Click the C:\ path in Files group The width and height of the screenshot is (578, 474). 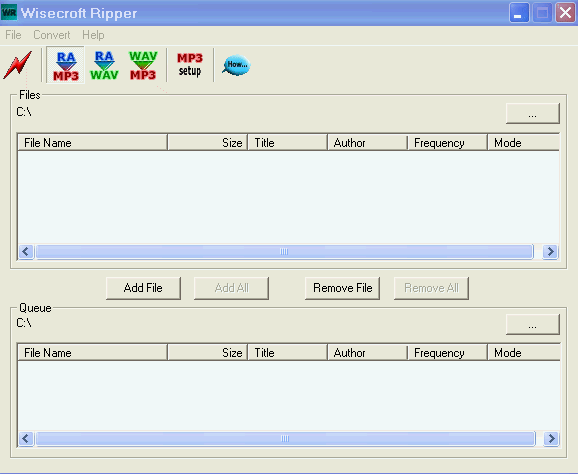pyautogui.click(x=24, y=112)
